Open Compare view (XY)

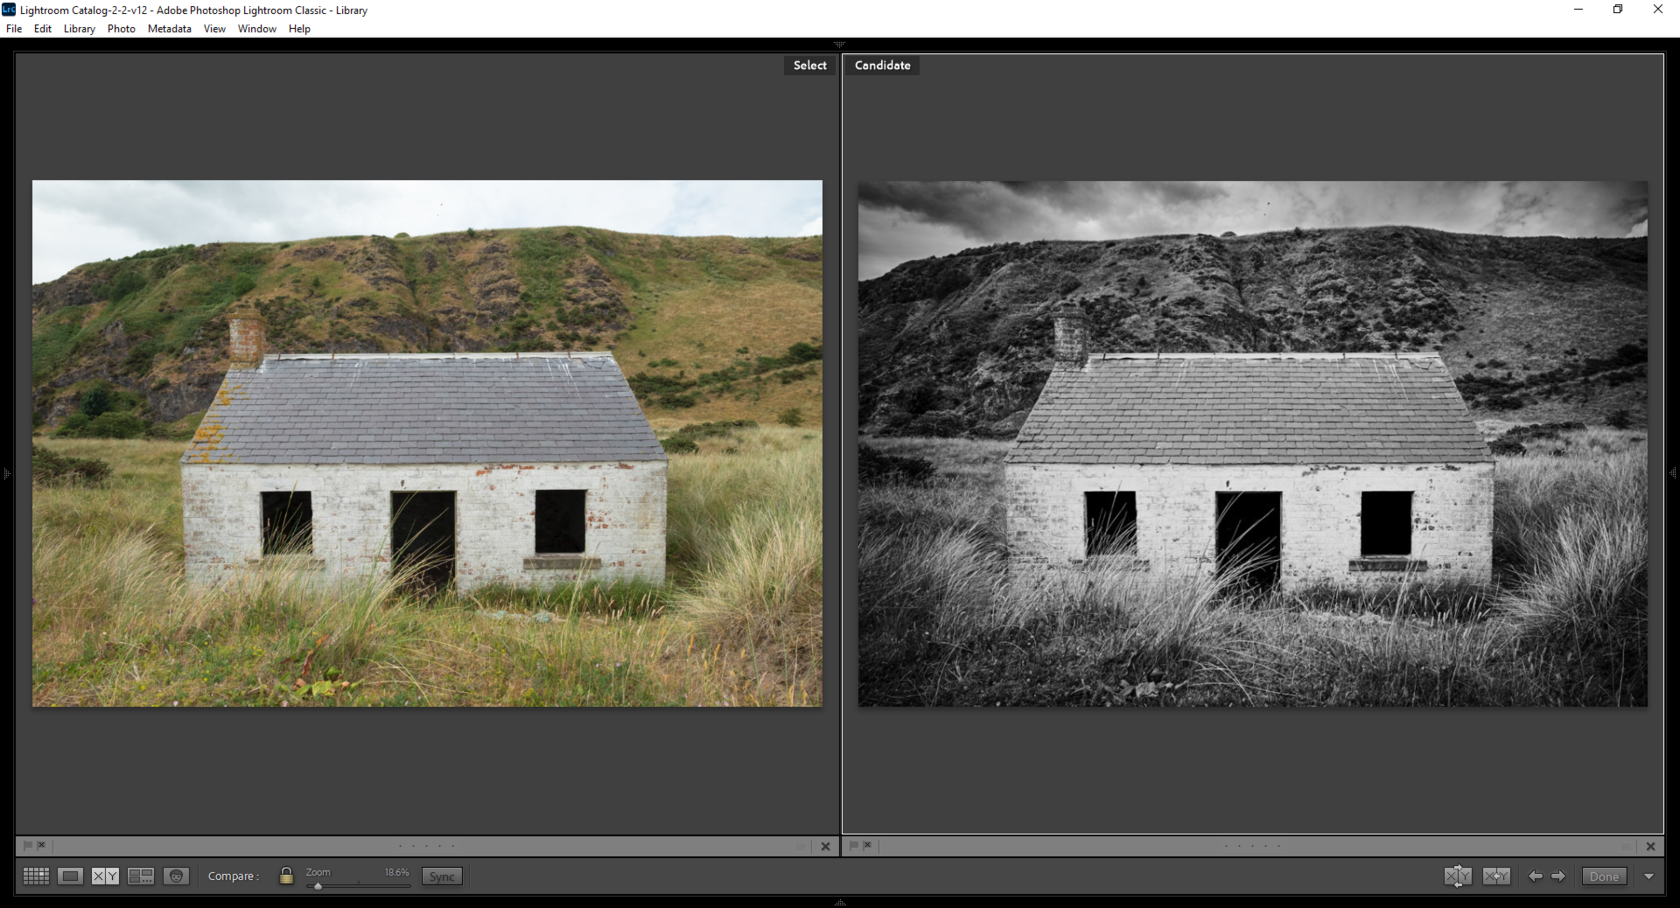click(103, 876)
